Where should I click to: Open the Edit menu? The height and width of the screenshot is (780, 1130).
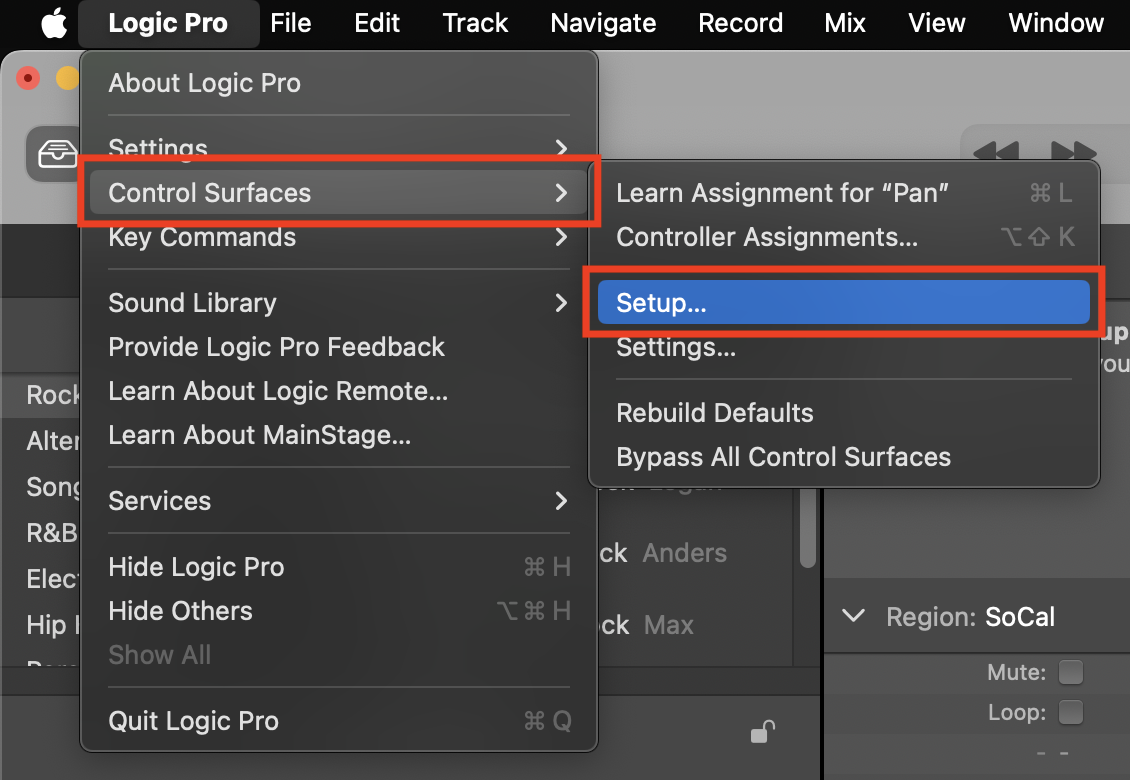point(377,23)
